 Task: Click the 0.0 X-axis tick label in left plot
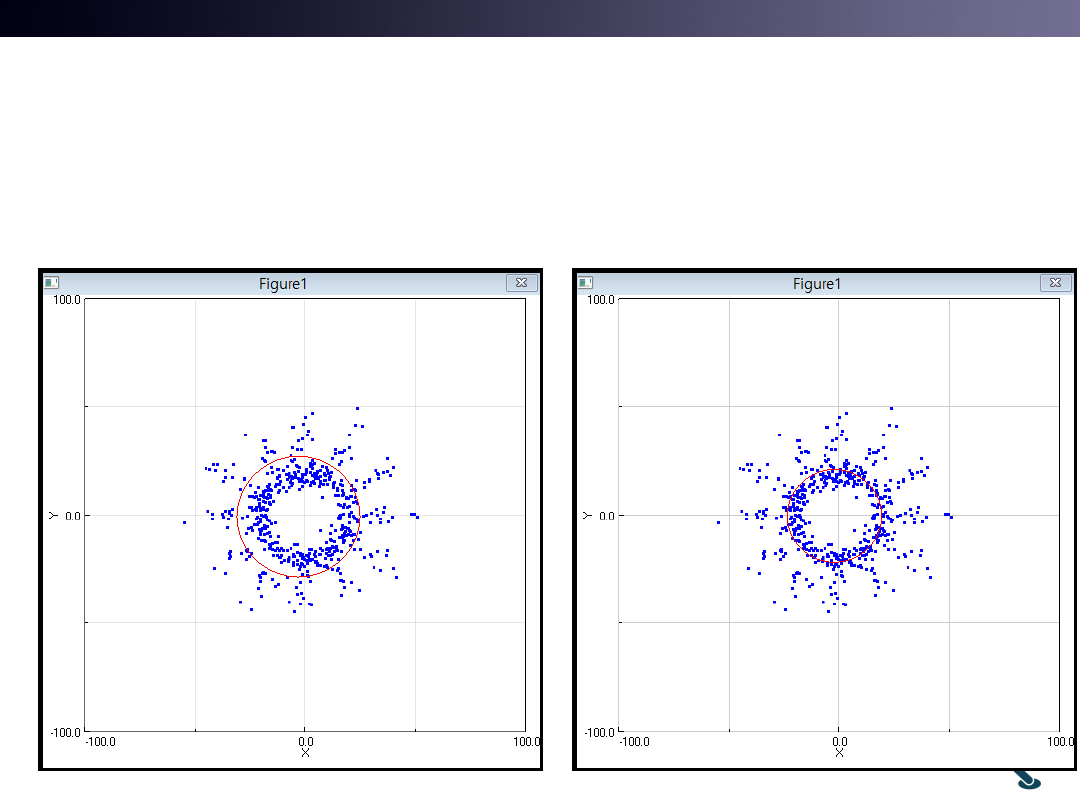pyautogui.click(x=306, y=741)
